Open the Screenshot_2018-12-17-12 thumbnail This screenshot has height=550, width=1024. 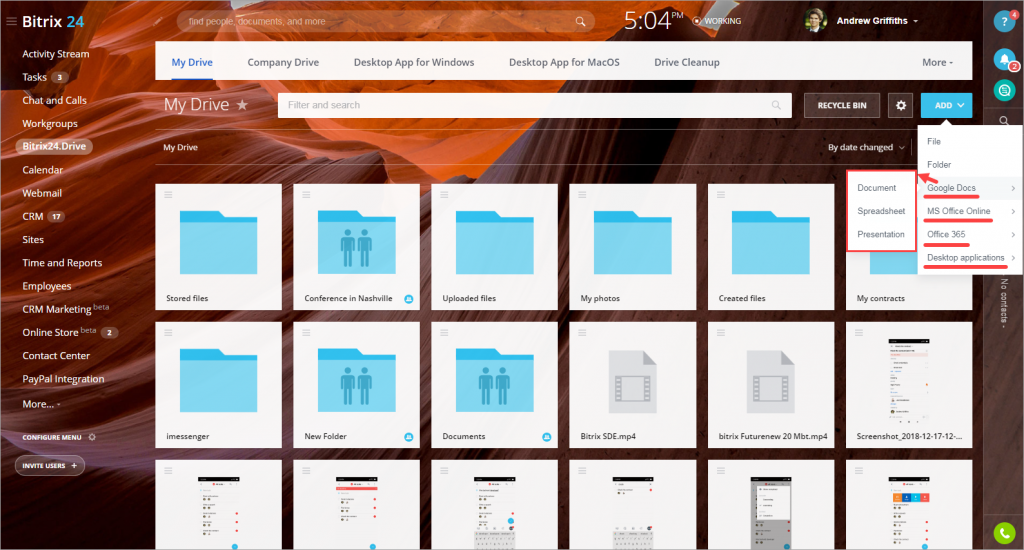(908, 385)
